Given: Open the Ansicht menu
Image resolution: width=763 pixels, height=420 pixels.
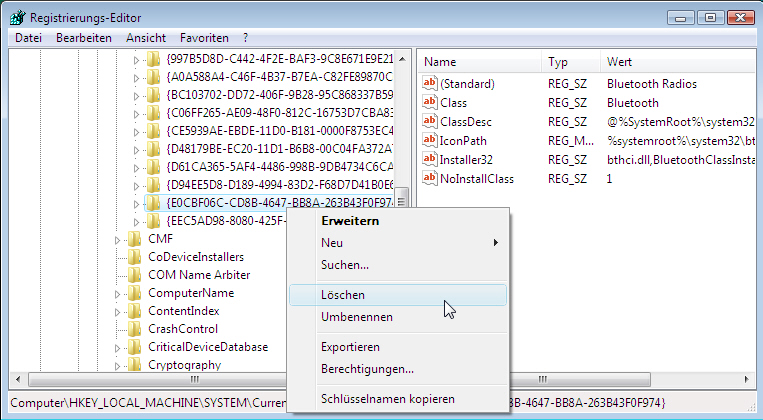Looking at the screenshot, I should tap(145, 38).
